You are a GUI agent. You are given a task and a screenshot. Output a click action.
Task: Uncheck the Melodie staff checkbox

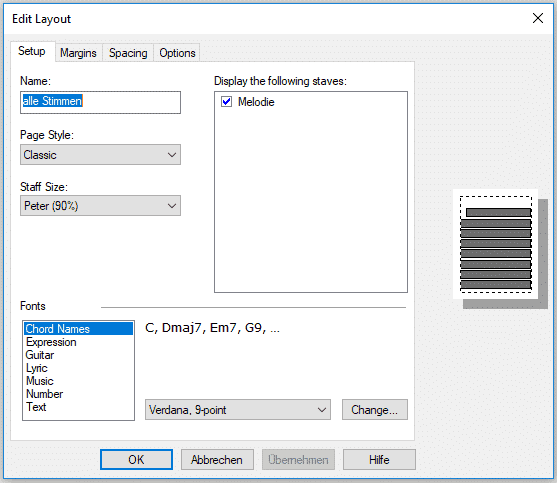pyautogui.click(x=227, y=102)
